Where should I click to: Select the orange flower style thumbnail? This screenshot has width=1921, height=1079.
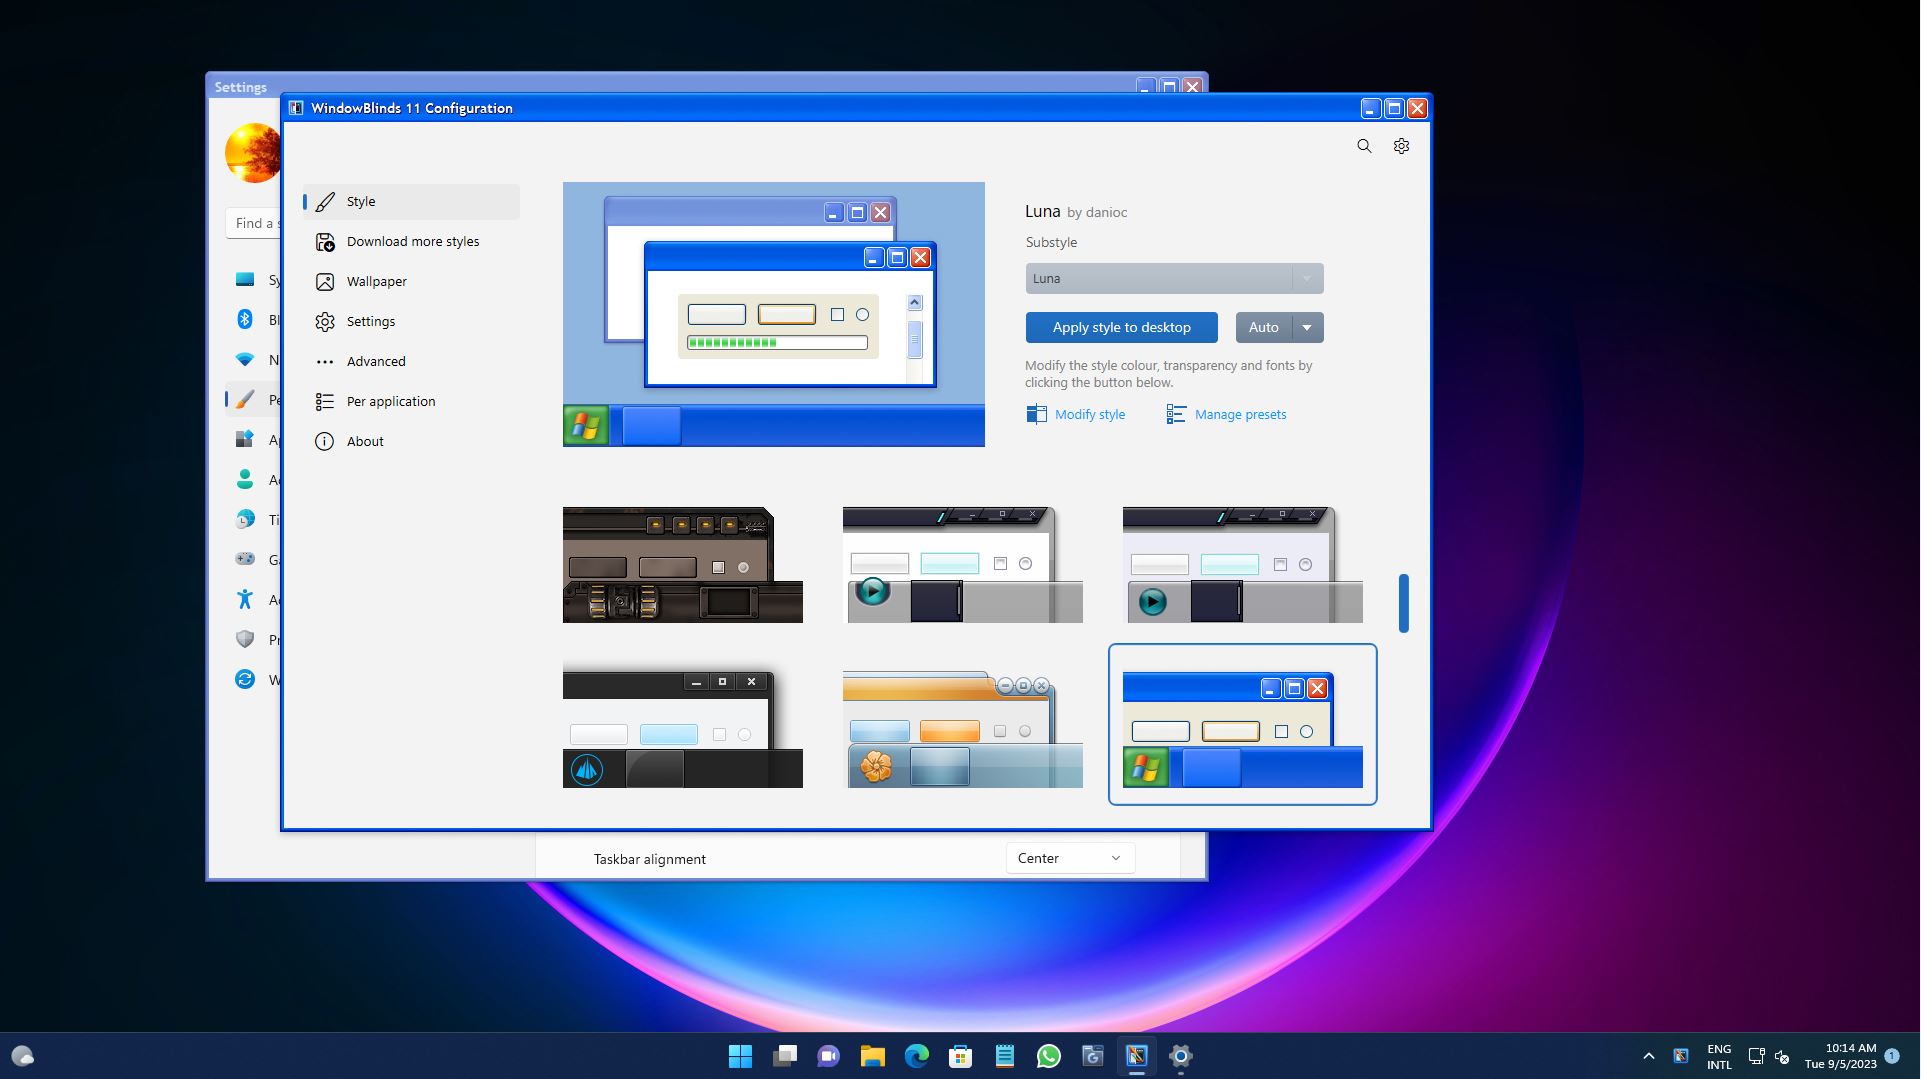963,730
